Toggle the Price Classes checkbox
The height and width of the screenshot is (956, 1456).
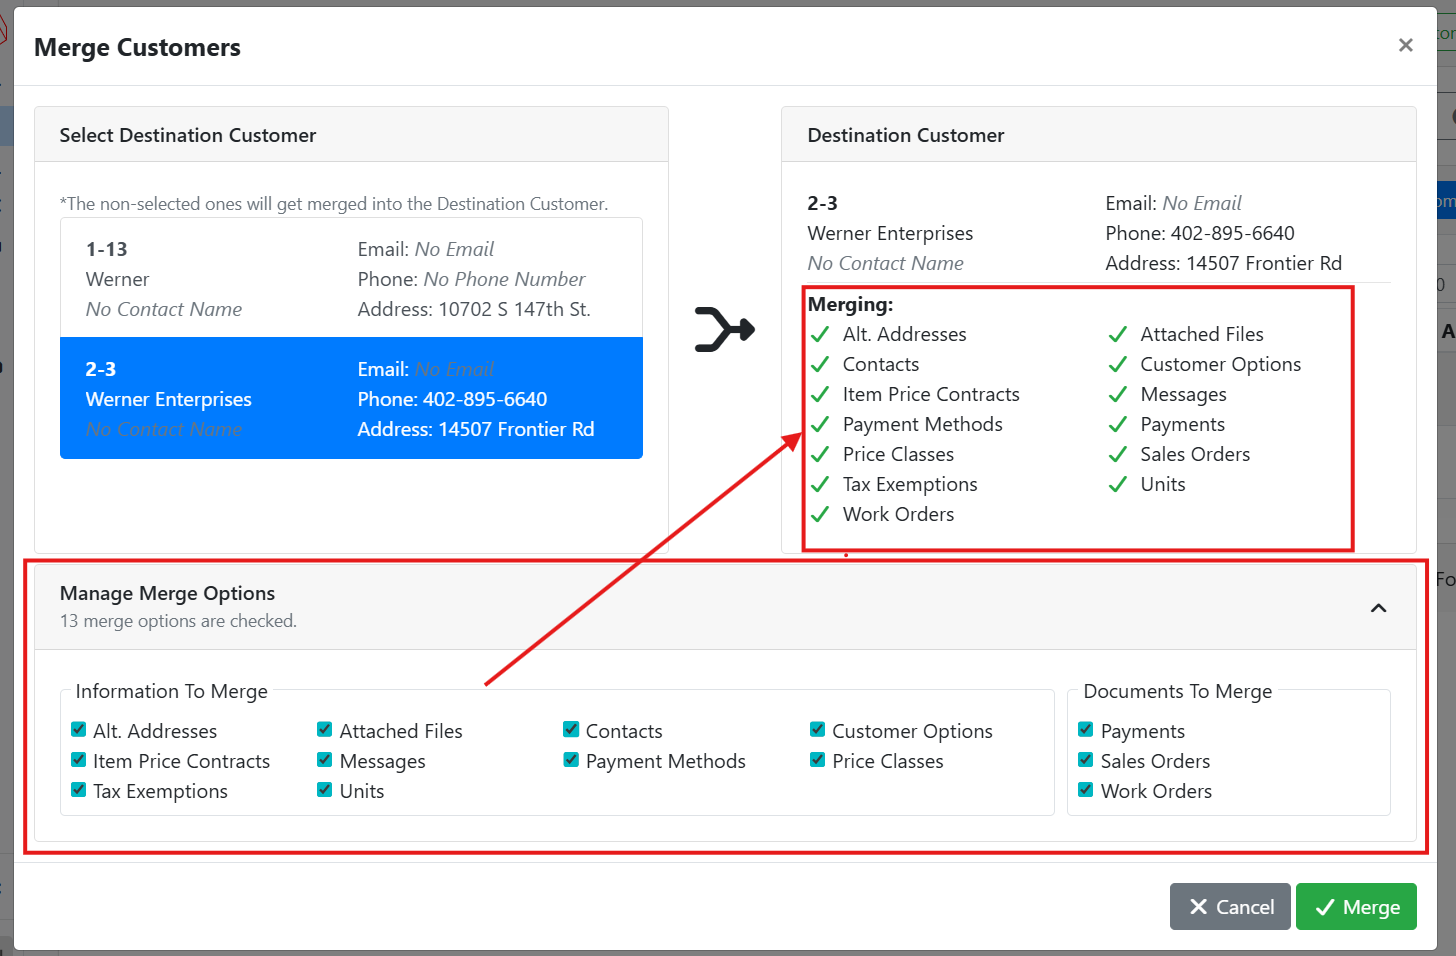[817, 760]
